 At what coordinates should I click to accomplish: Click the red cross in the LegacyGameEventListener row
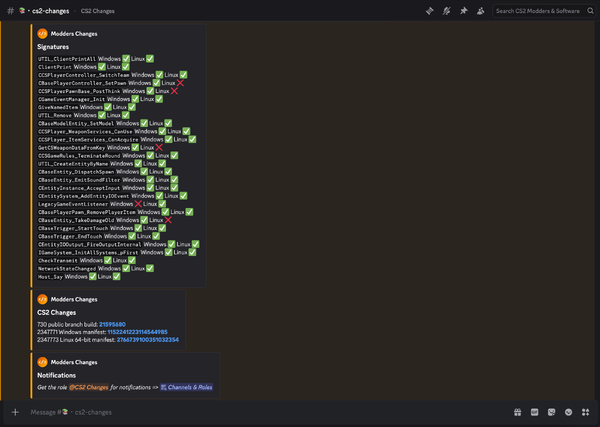coord(138,204)
